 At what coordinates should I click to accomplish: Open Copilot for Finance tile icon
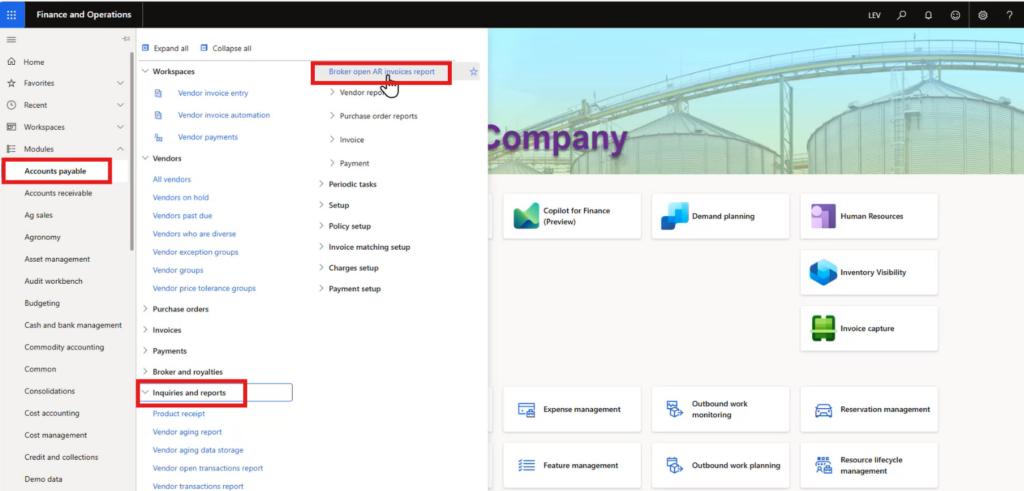point(526,216)
